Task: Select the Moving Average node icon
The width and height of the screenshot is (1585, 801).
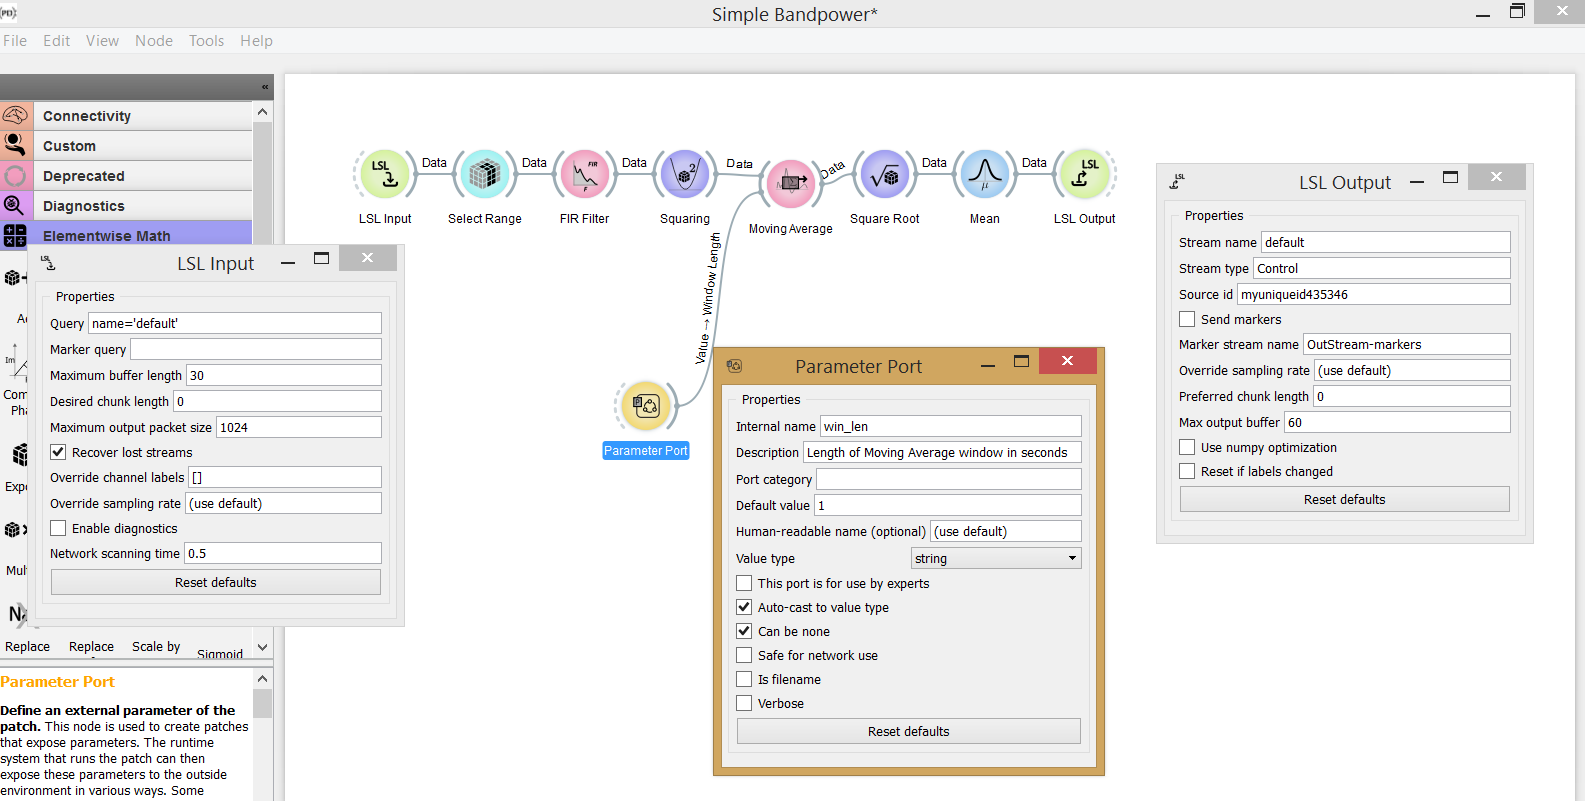Action: coord(791,183)
